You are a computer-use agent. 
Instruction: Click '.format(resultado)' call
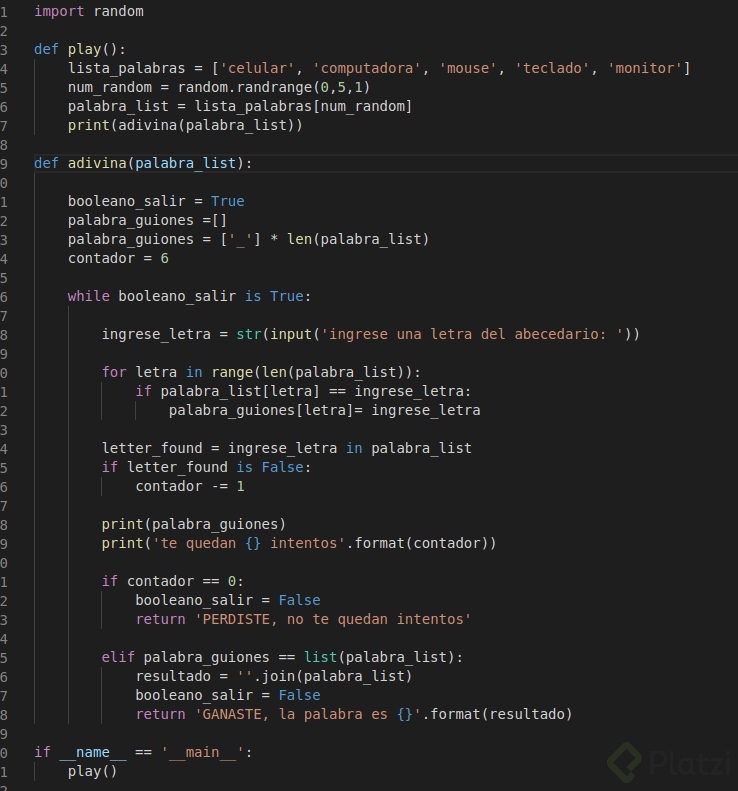(497, 714)
